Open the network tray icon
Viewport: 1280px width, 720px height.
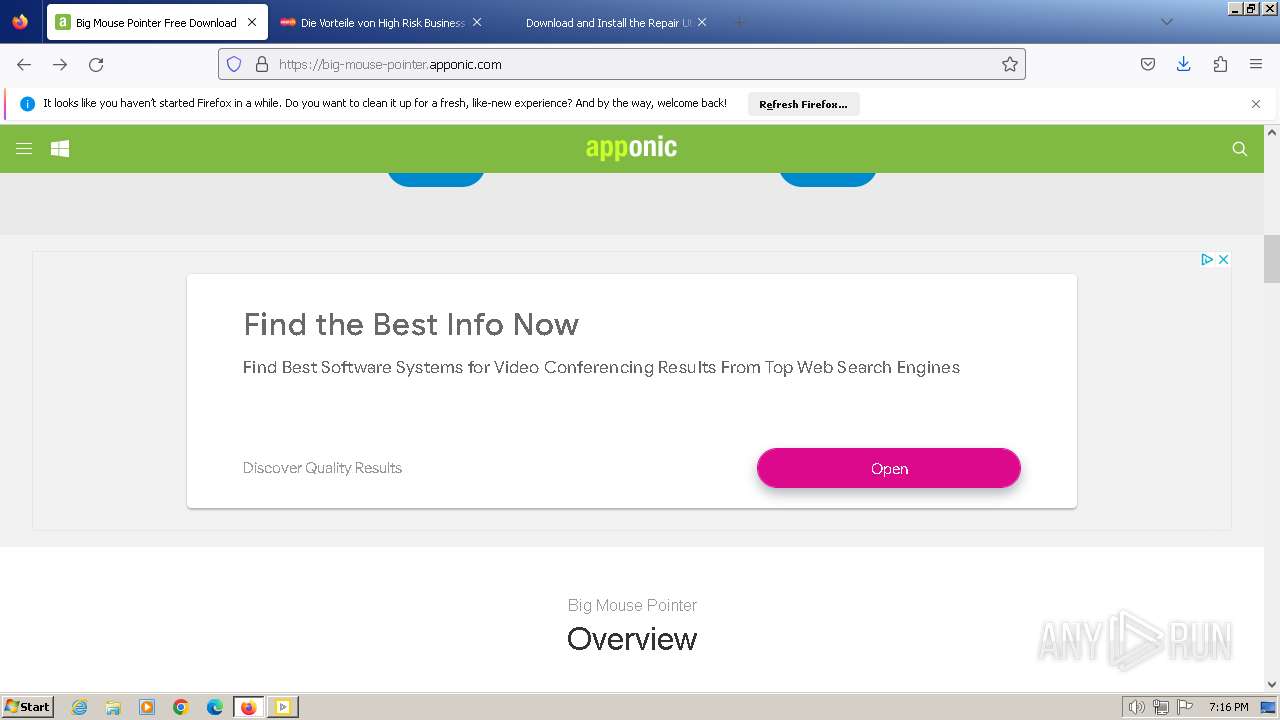(1161, 707)
